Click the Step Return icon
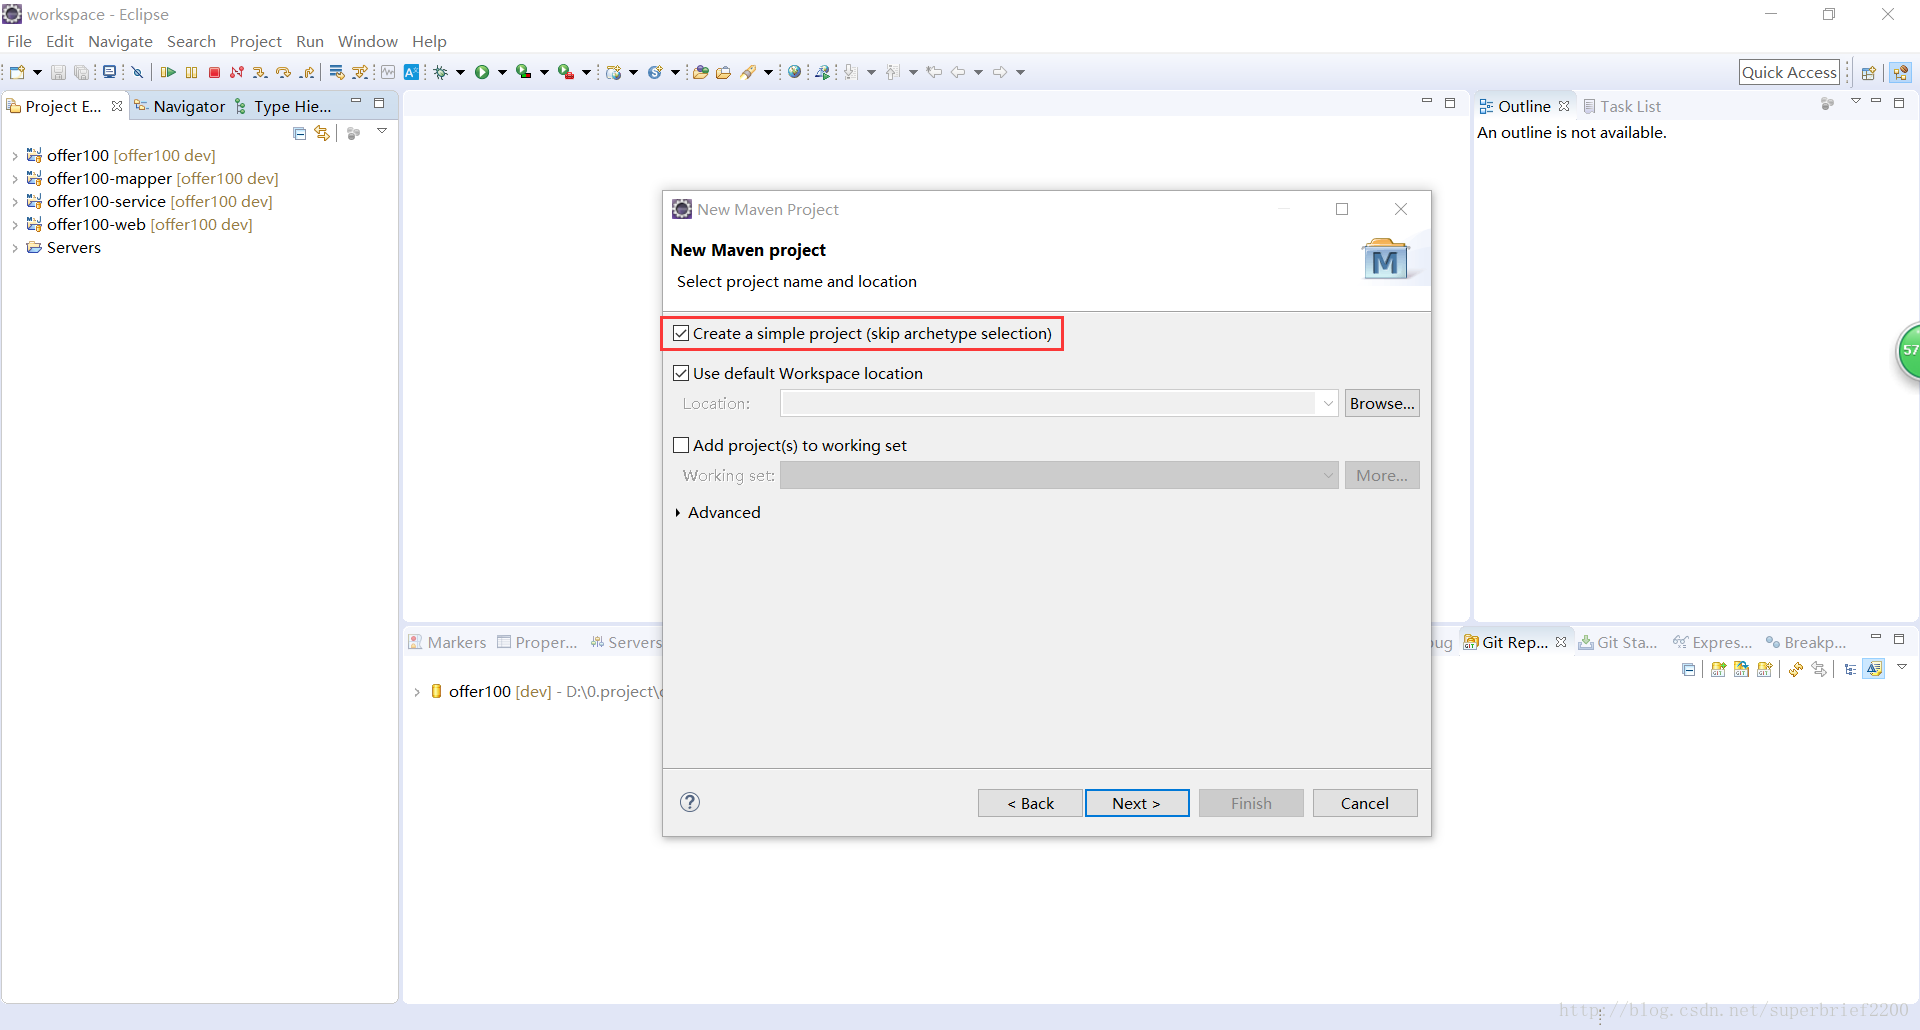 tap(307, 72)
